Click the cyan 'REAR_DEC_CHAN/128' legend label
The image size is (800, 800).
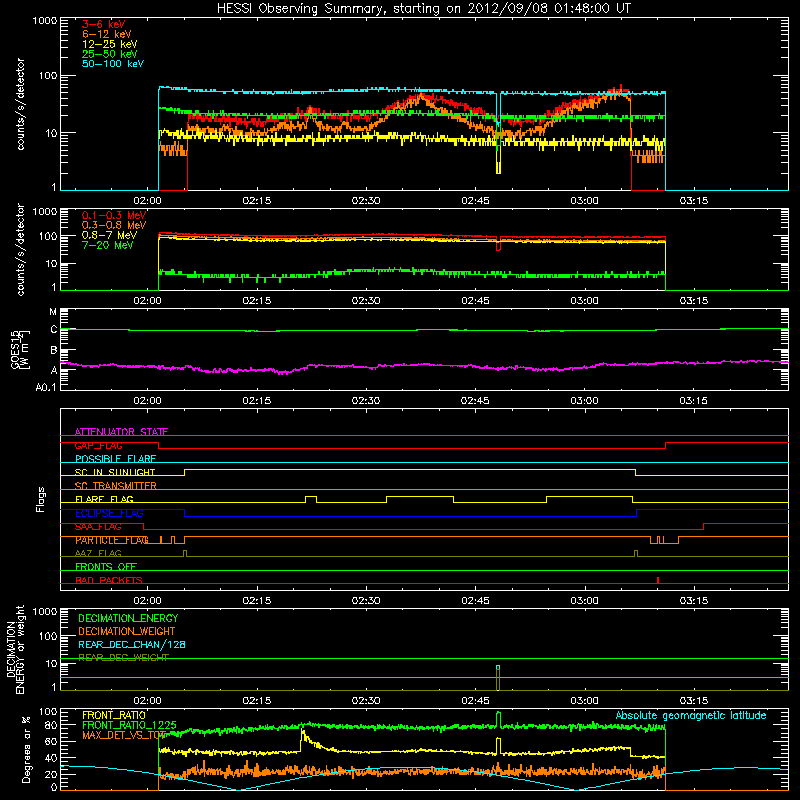pyautogui.click(x=132, y=645)
